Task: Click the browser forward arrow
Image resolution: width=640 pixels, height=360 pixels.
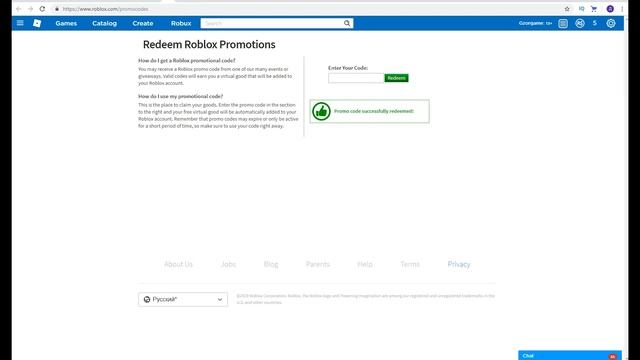Action: coord(30,9)
